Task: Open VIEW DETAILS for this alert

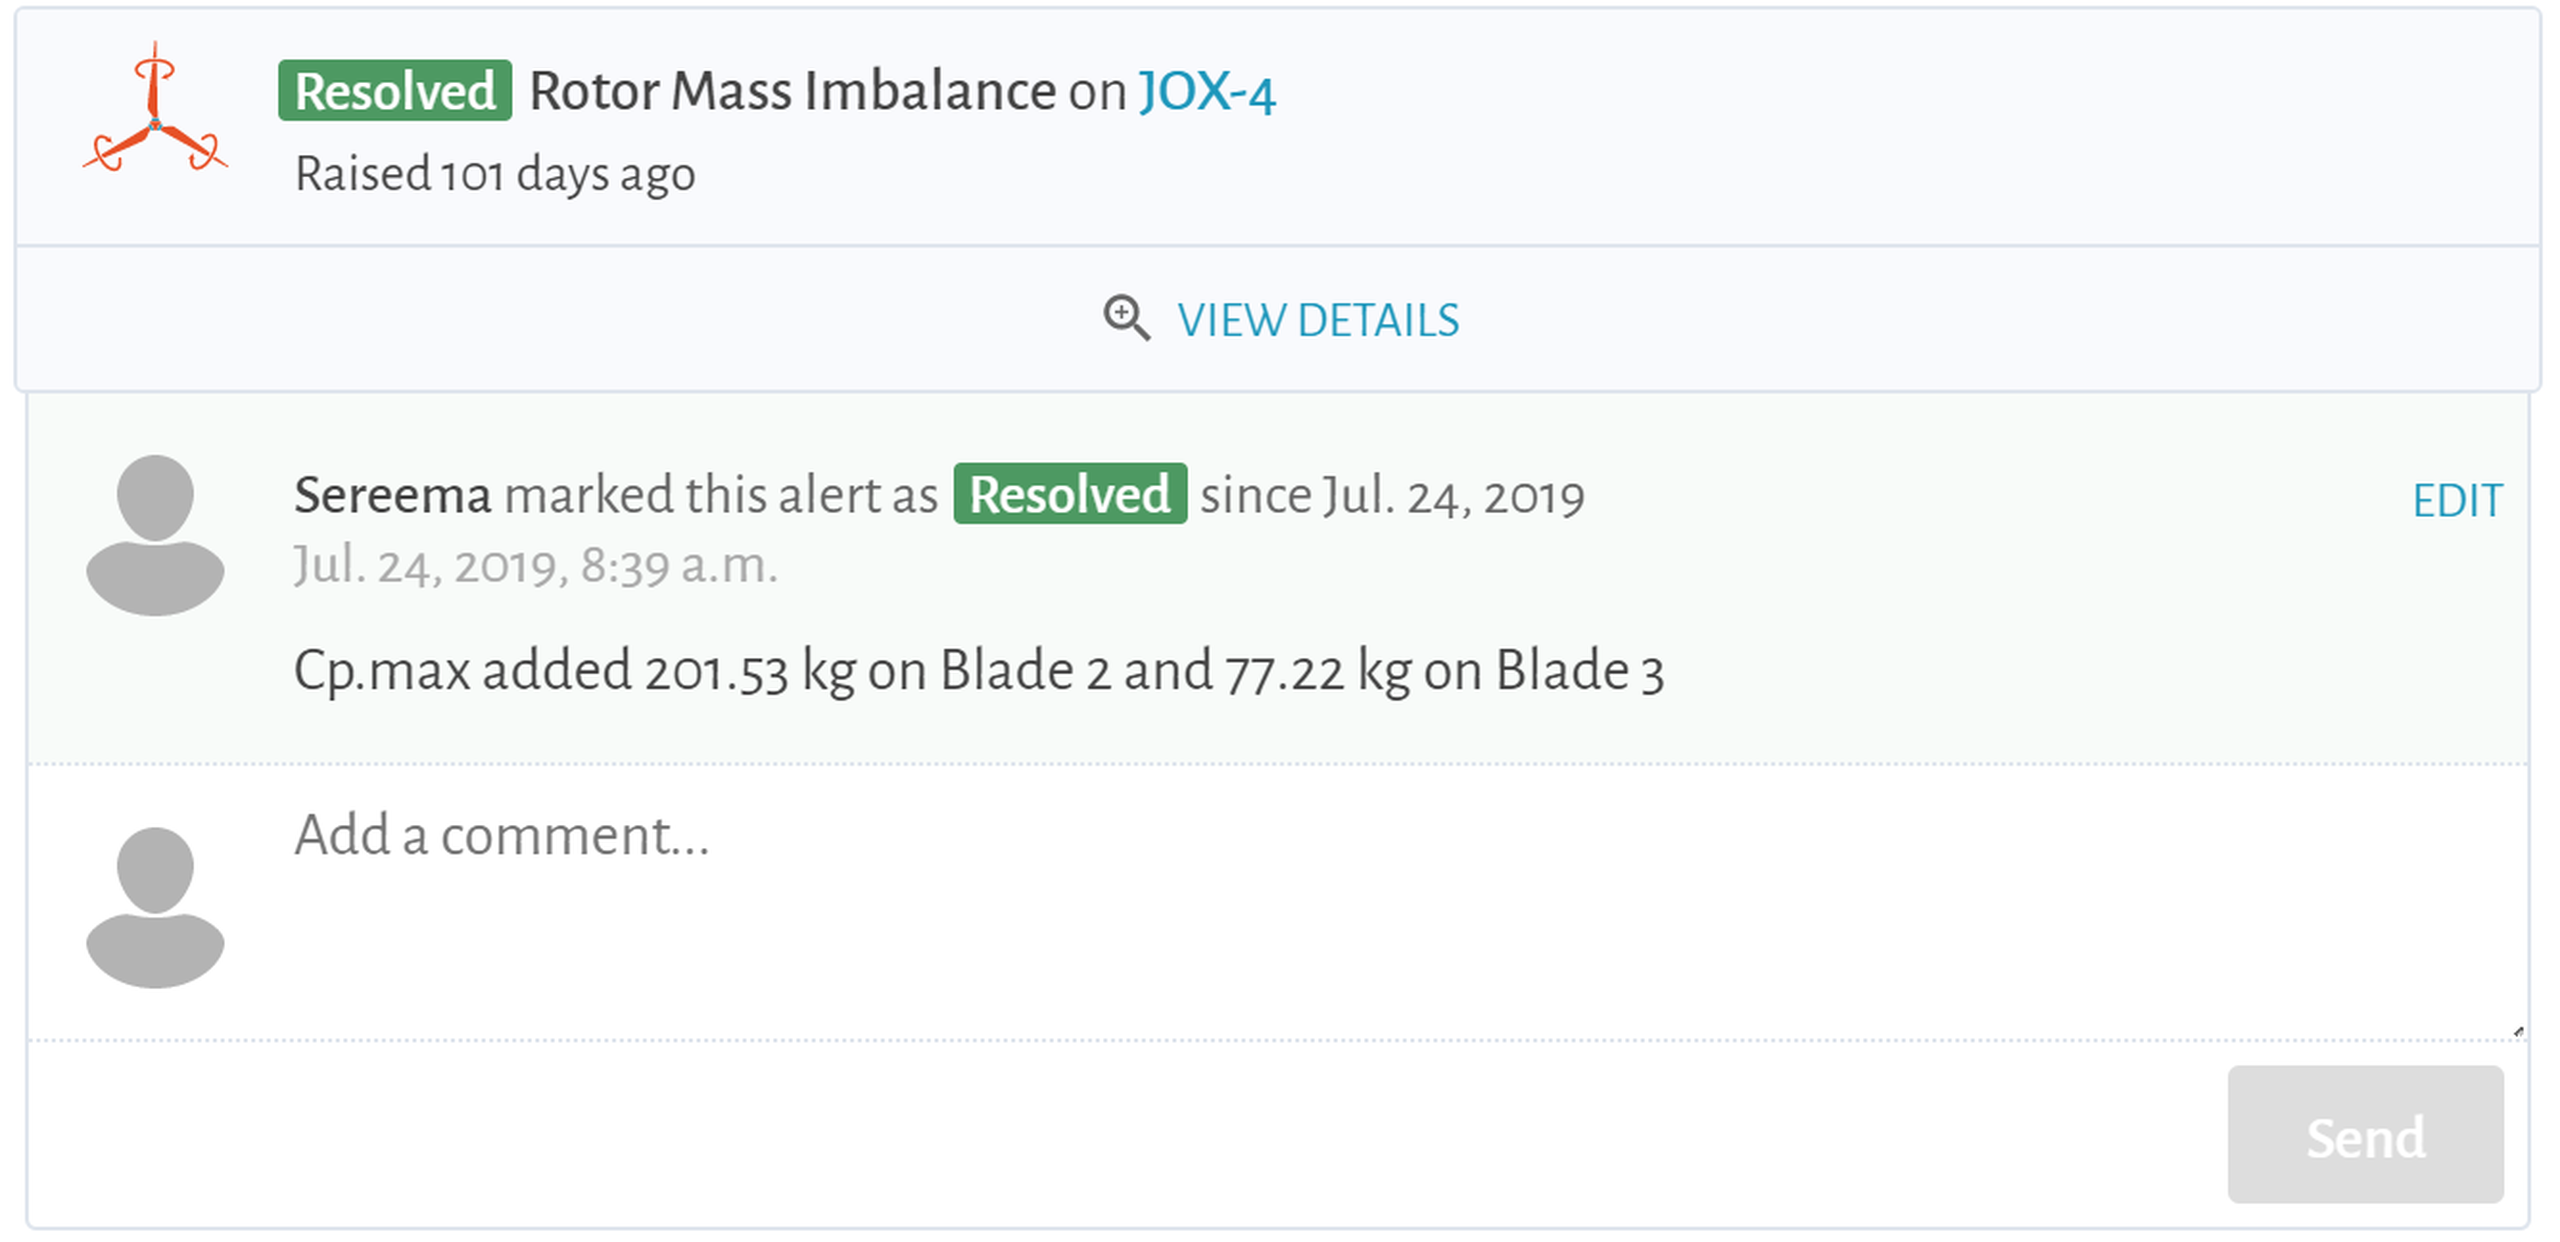Action: [x=1317, y=320]
